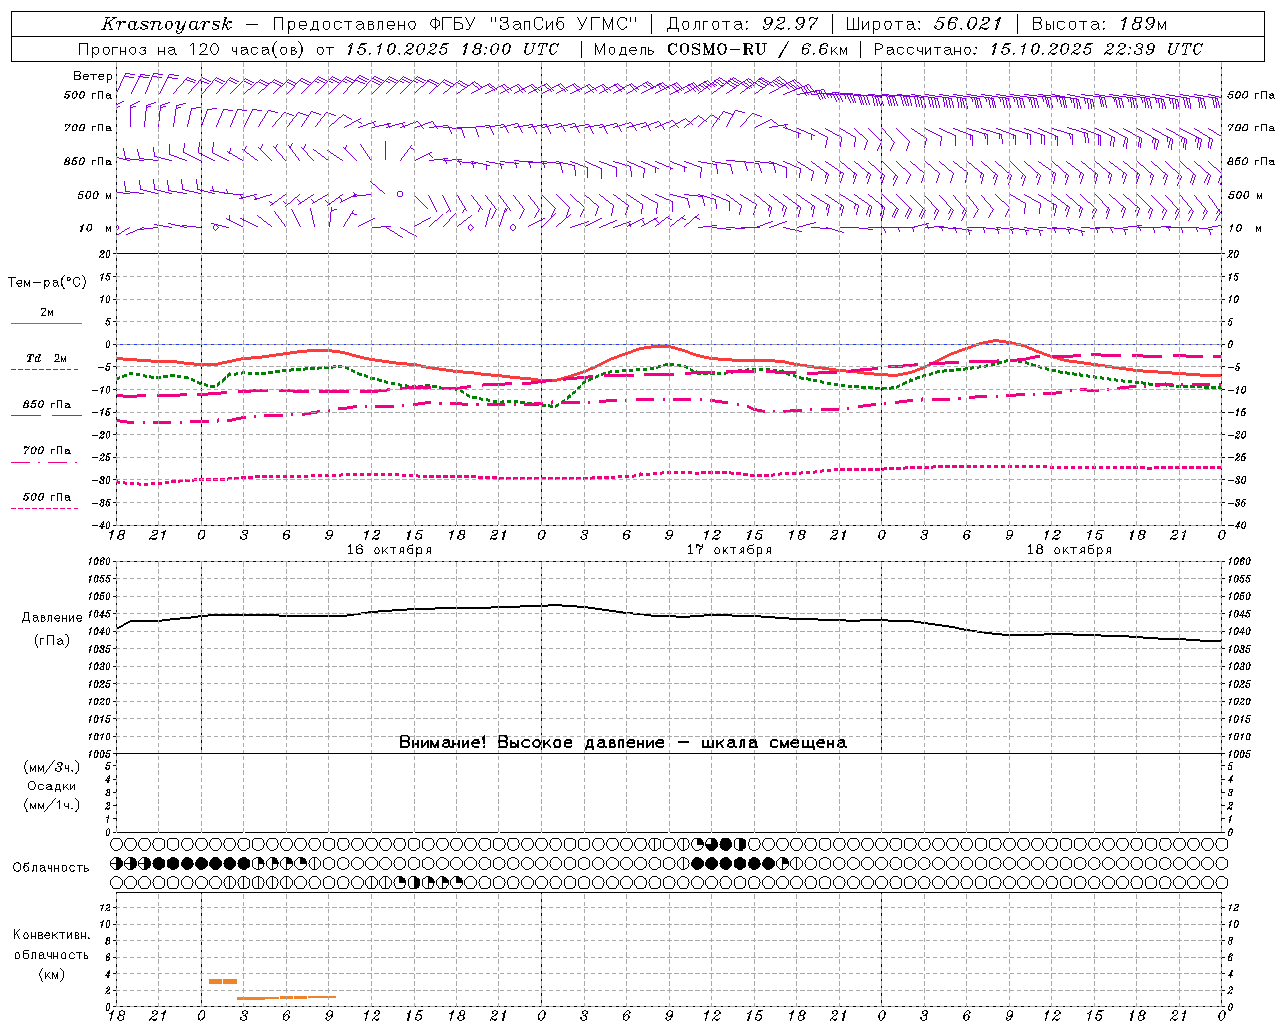
Task: Click the Тем-ра(°C) axis title
Action: (x=47, y=283)
